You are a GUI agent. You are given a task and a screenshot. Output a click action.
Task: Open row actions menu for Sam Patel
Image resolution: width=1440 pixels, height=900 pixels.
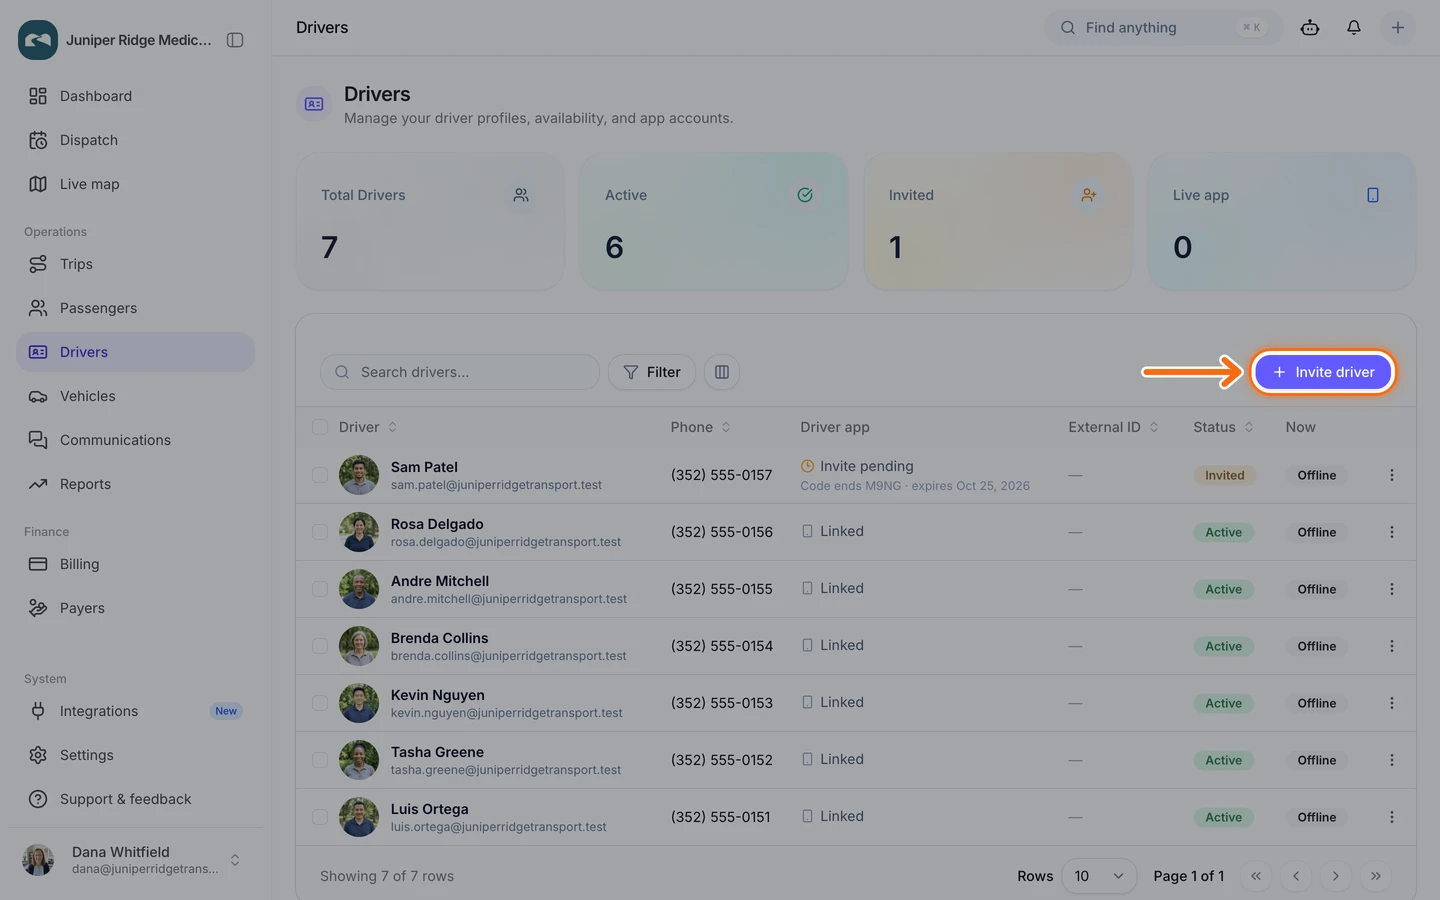click(1391, 475)
